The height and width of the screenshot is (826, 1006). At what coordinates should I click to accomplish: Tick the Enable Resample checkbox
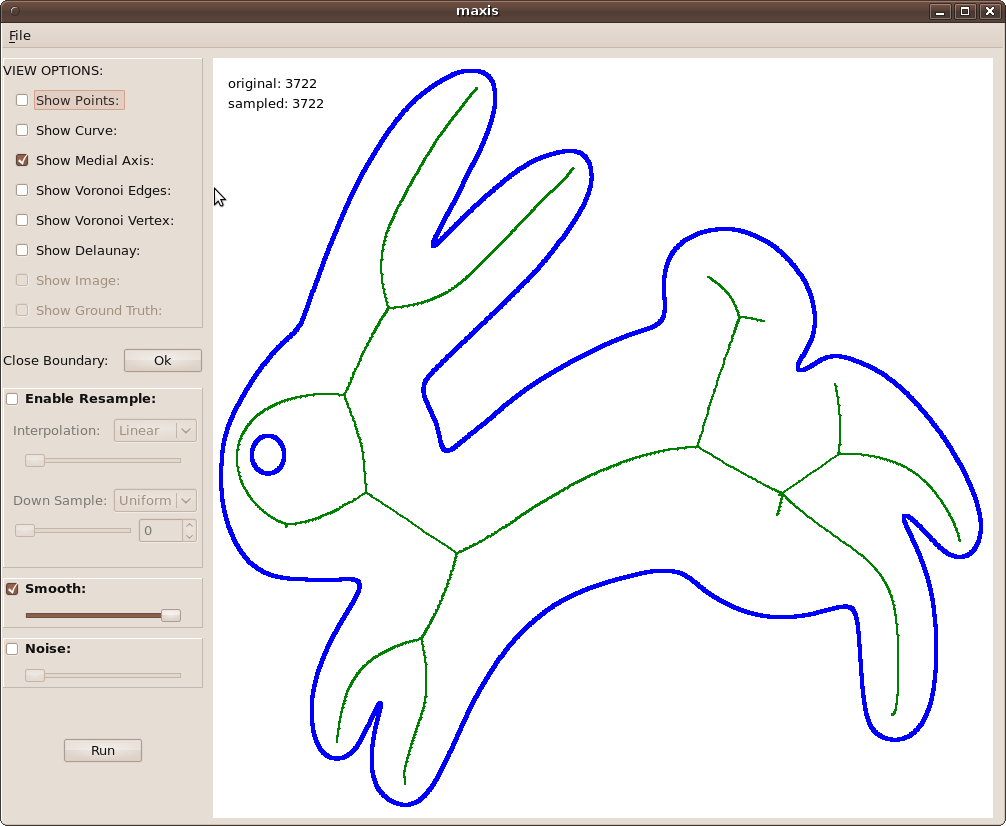(x=12, y=399)
